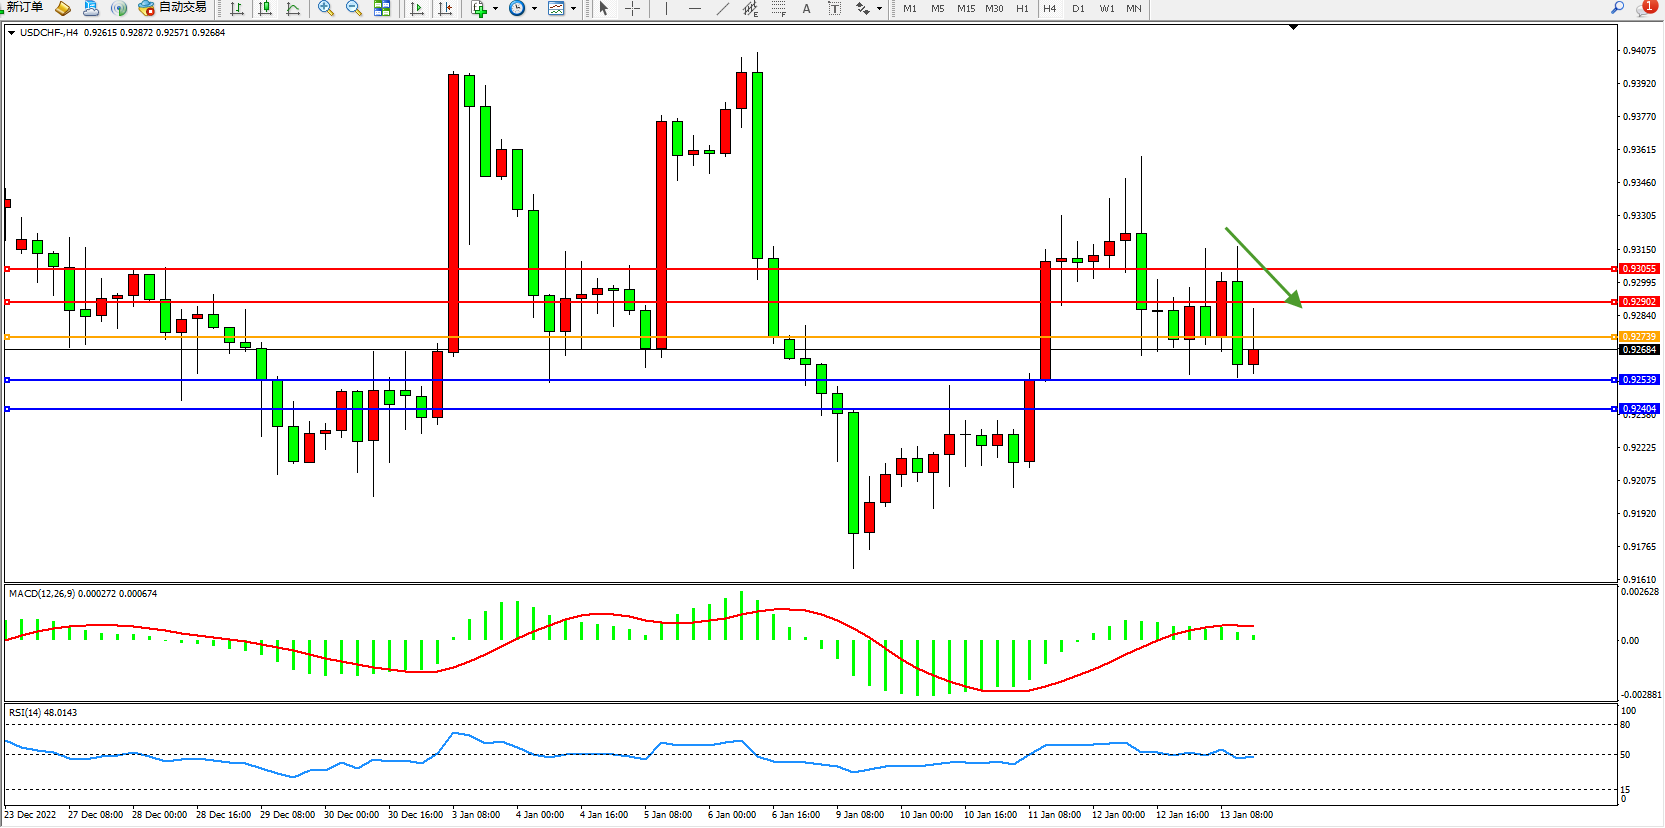1665x828 pixels.
Task: Switch to the D1 timeframe
Action: pyautogui.click(x=1078, y=8)
